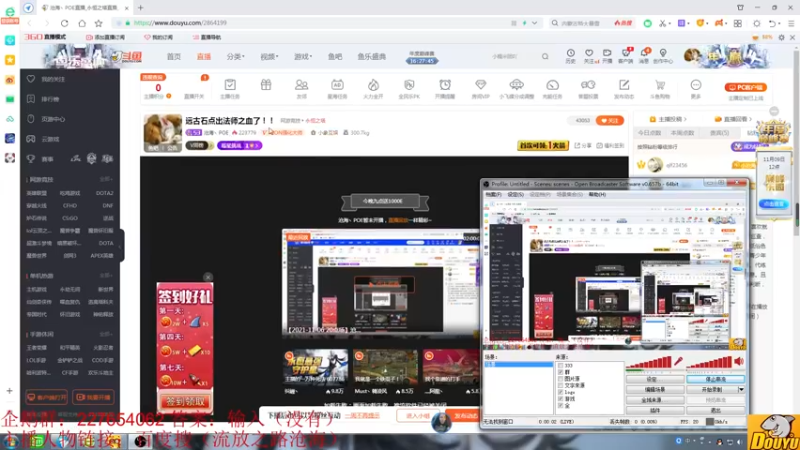Open 云游戏 gamepad icon in sidebar
Screen dimensions: 800x450
[x=31, y=139]
